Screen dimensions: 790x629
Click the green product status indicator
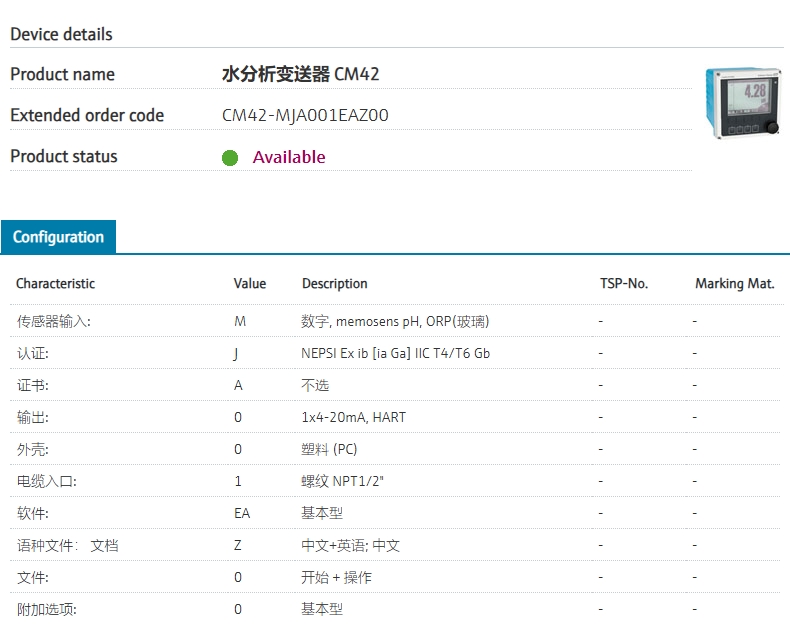tap(230, 158)
